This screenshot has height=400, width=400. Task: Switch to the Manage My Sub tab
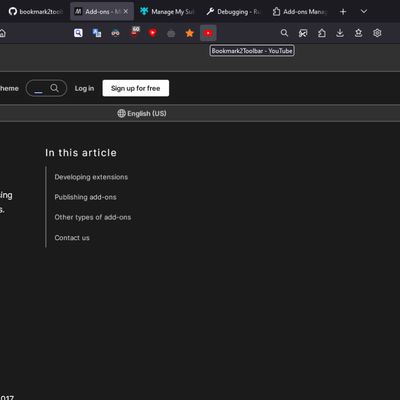coord(168,12)
